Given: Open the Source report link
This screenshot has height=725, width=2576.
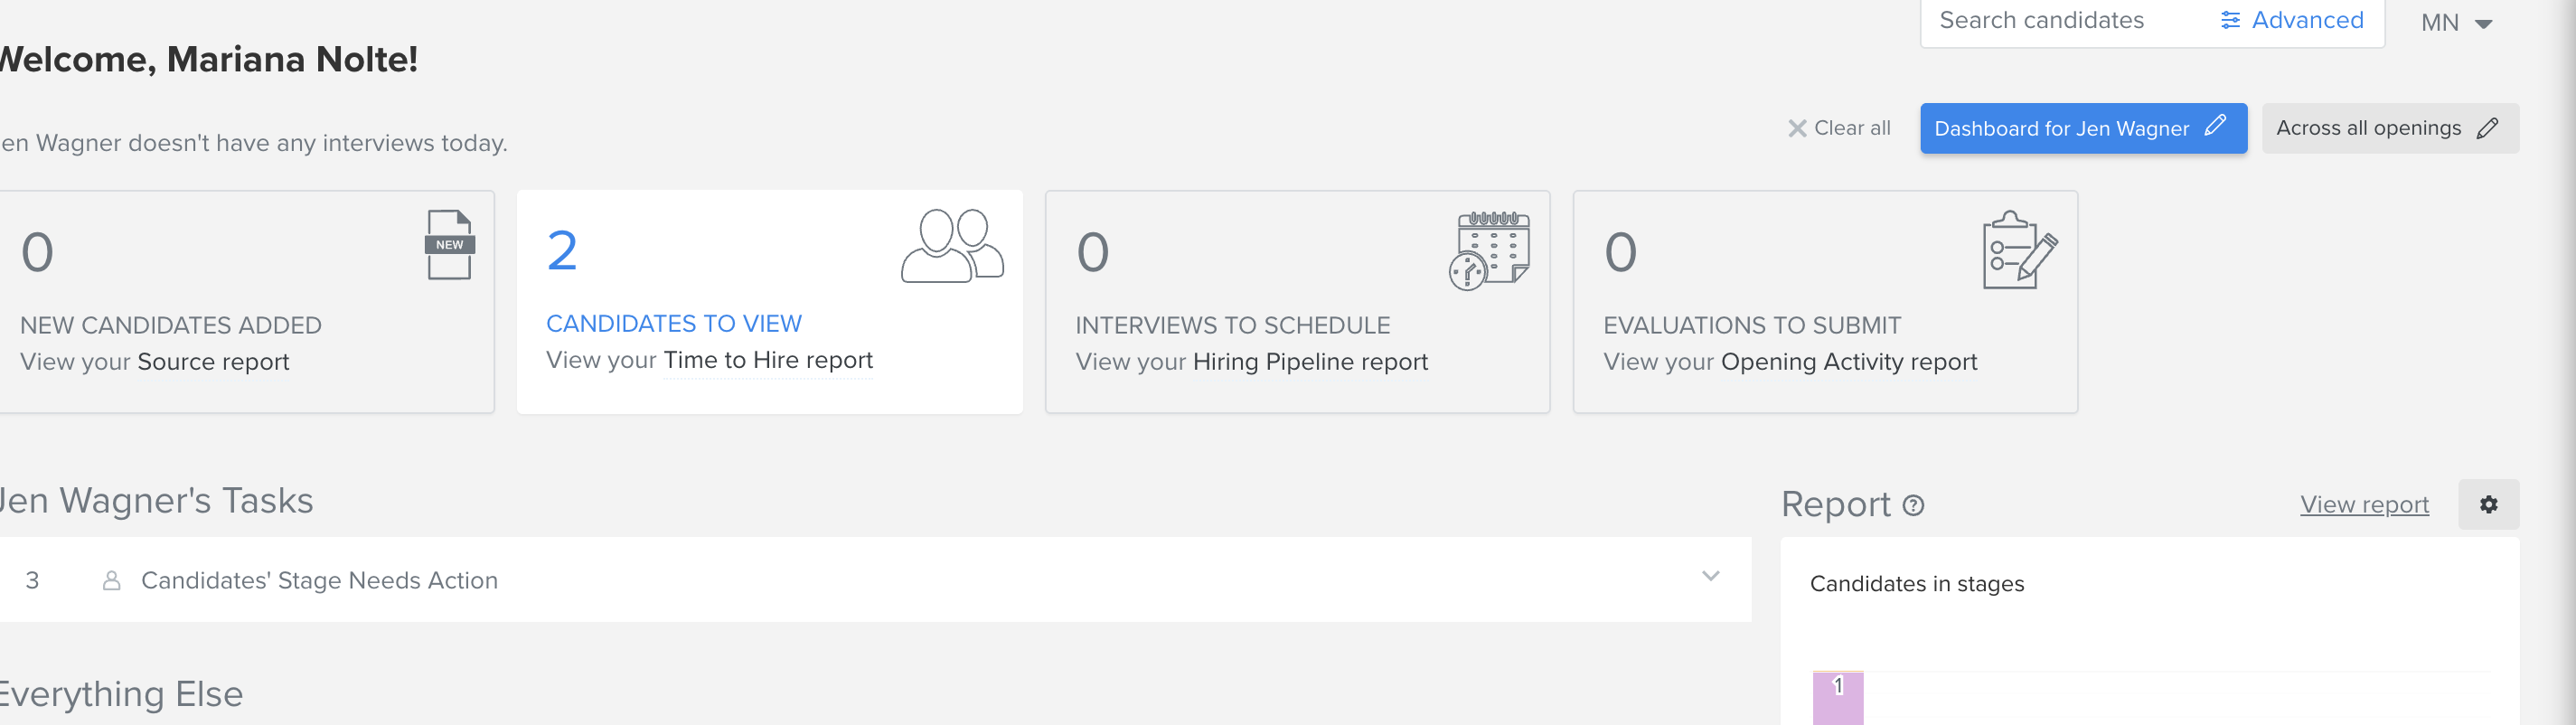Looking at the screenshot, I should point(213,362).
